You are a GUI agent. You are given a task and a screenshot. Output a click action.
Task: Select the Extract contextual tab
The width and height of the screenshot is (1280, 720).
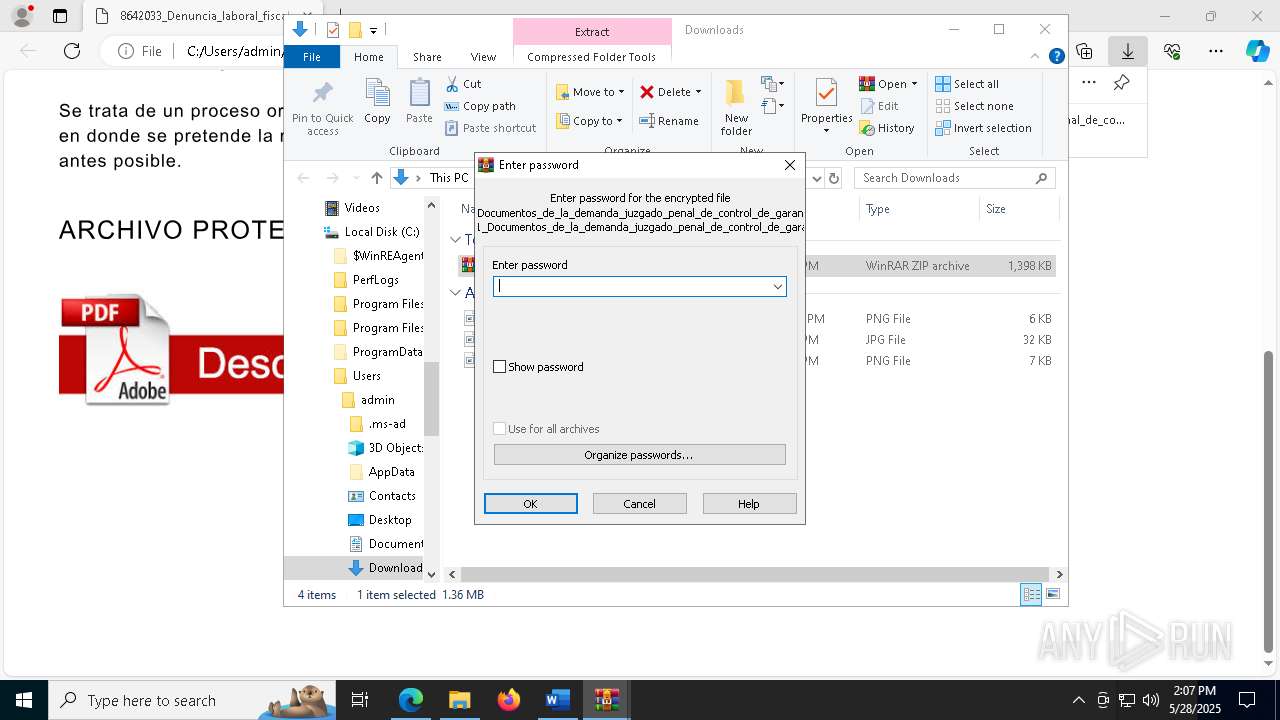click(x=592, y=31)
